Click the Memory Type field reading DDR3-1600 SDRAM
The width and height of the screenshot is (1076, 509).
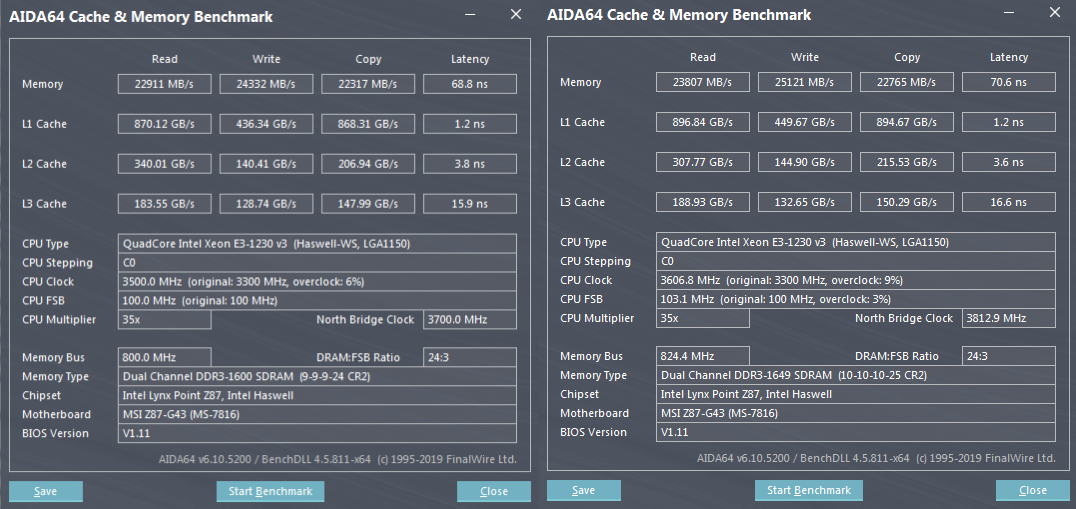tap(317, 377)
